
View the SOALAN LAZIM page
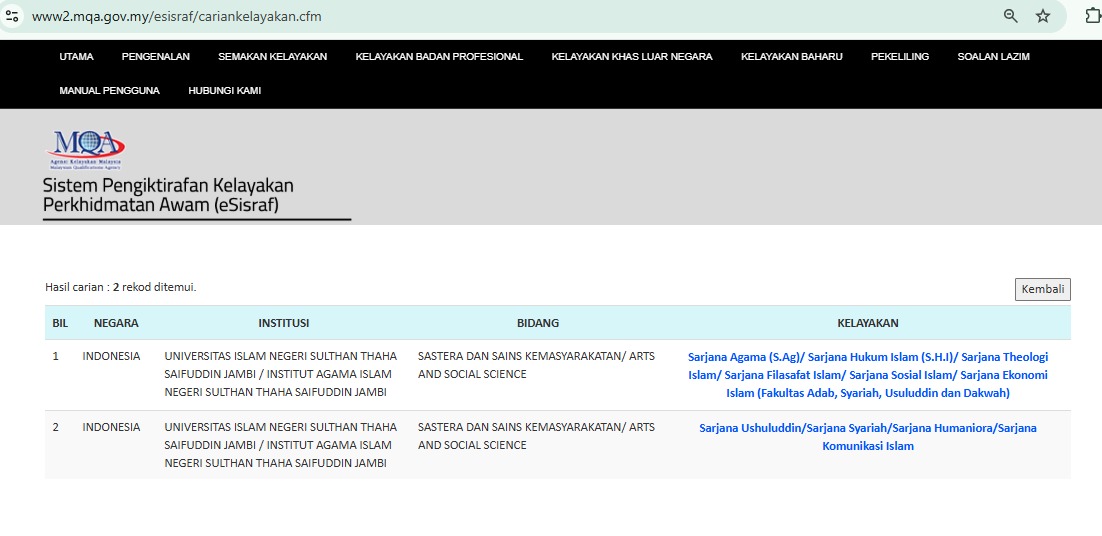click(993, 57)
